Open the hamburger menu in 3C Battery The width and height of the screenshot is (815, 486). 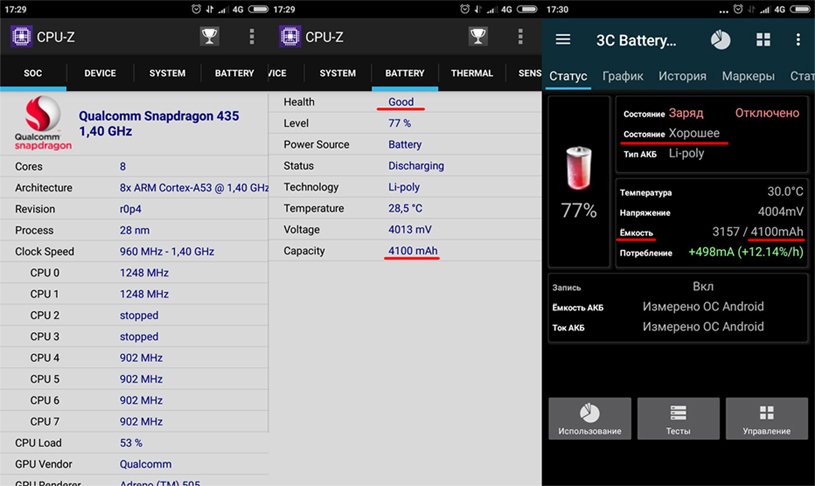(x=563, y=40)
